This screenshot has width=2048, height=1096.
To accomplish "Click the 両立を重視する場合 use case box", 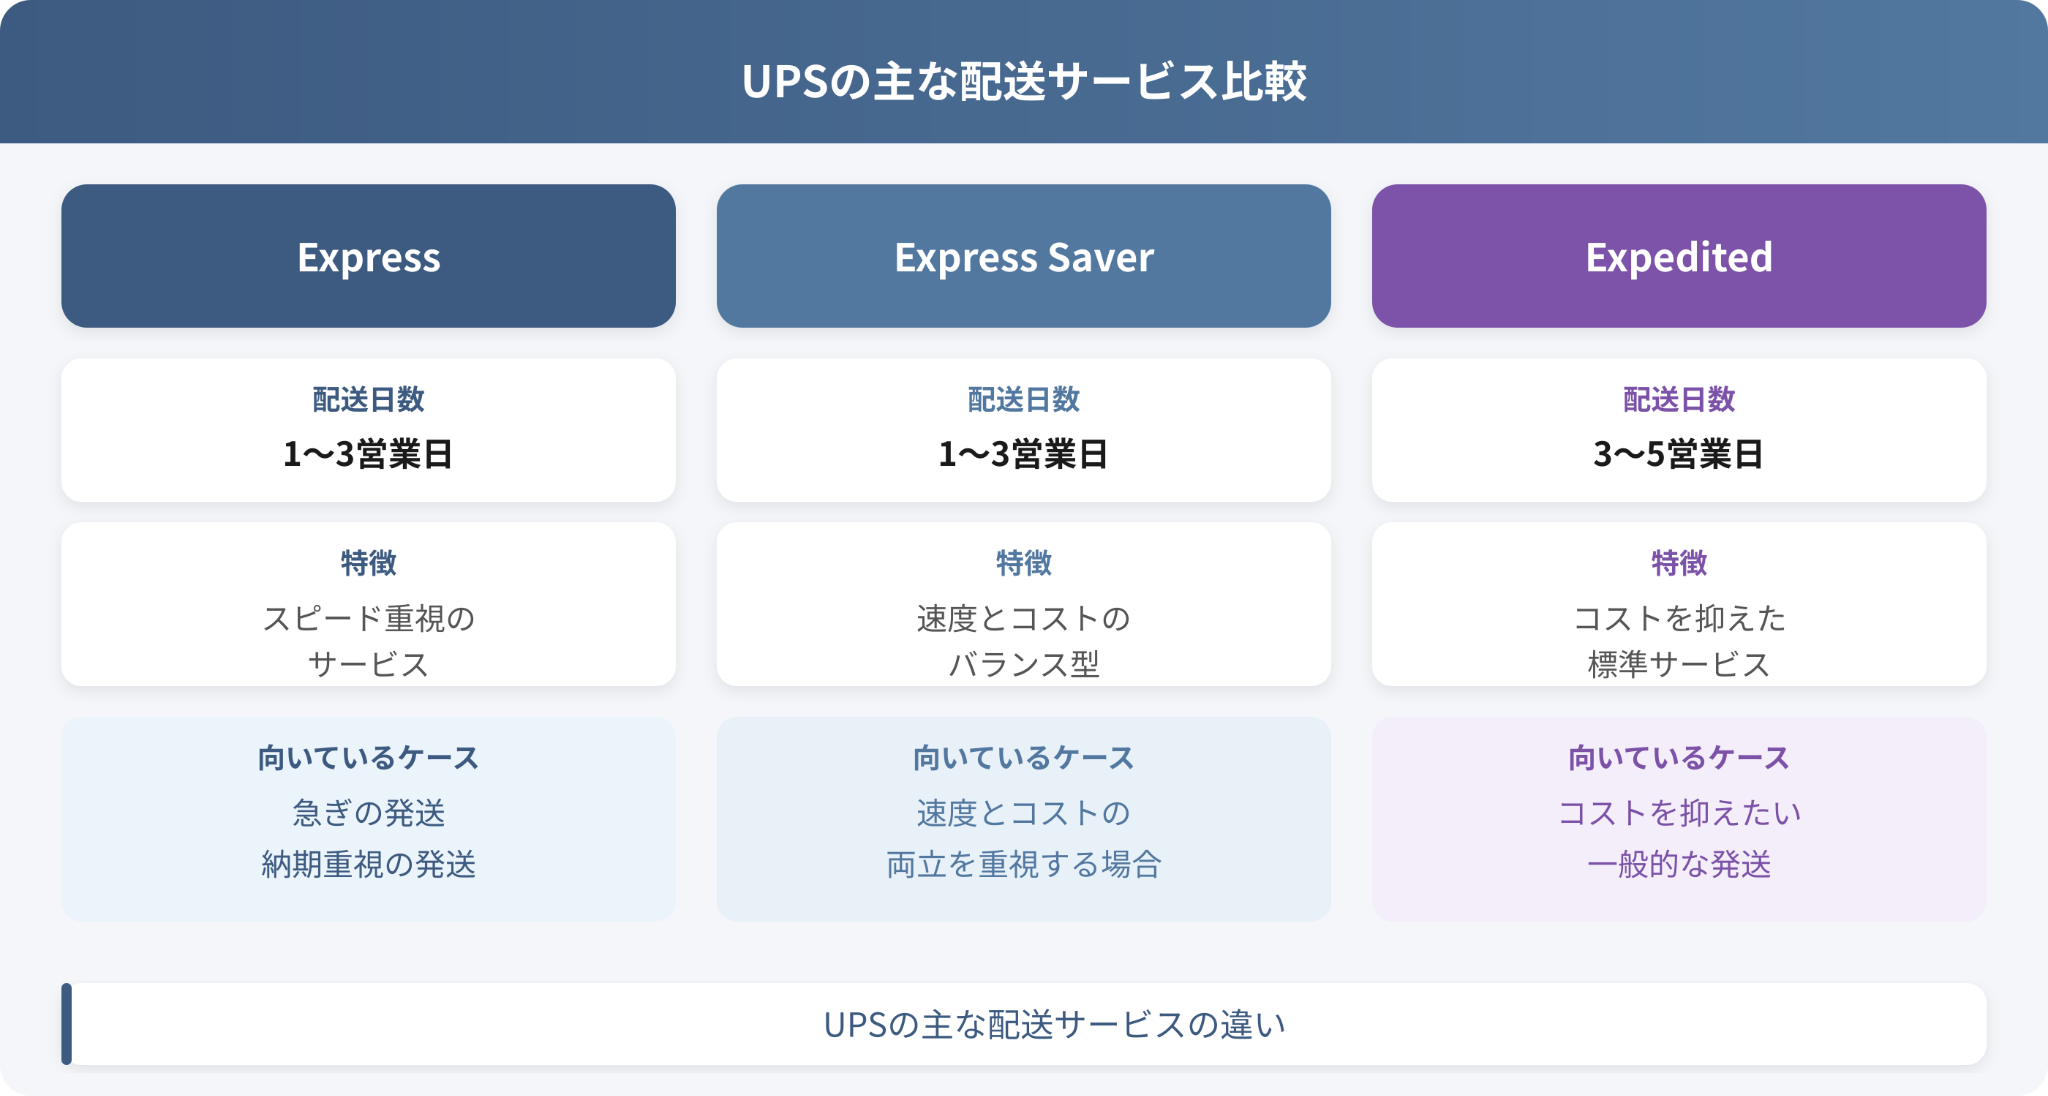I will click(1023, 819).
